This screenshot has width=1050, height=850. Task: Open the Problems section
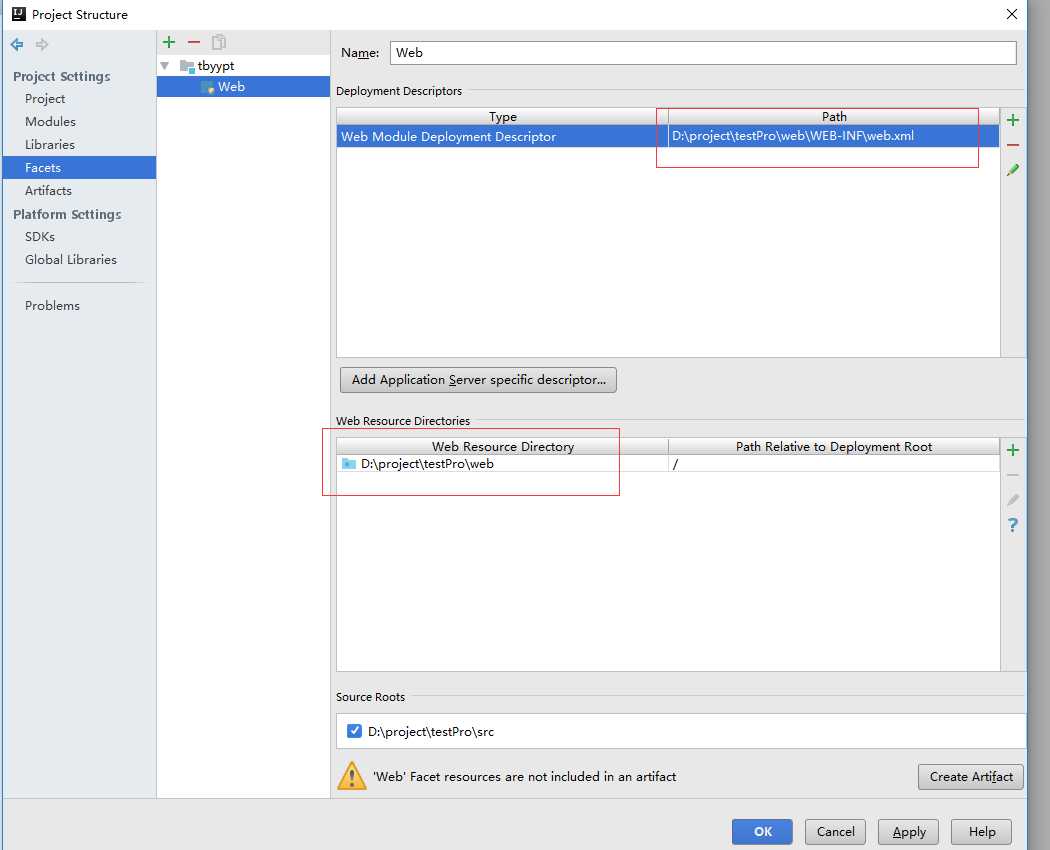tap(52, 305)
